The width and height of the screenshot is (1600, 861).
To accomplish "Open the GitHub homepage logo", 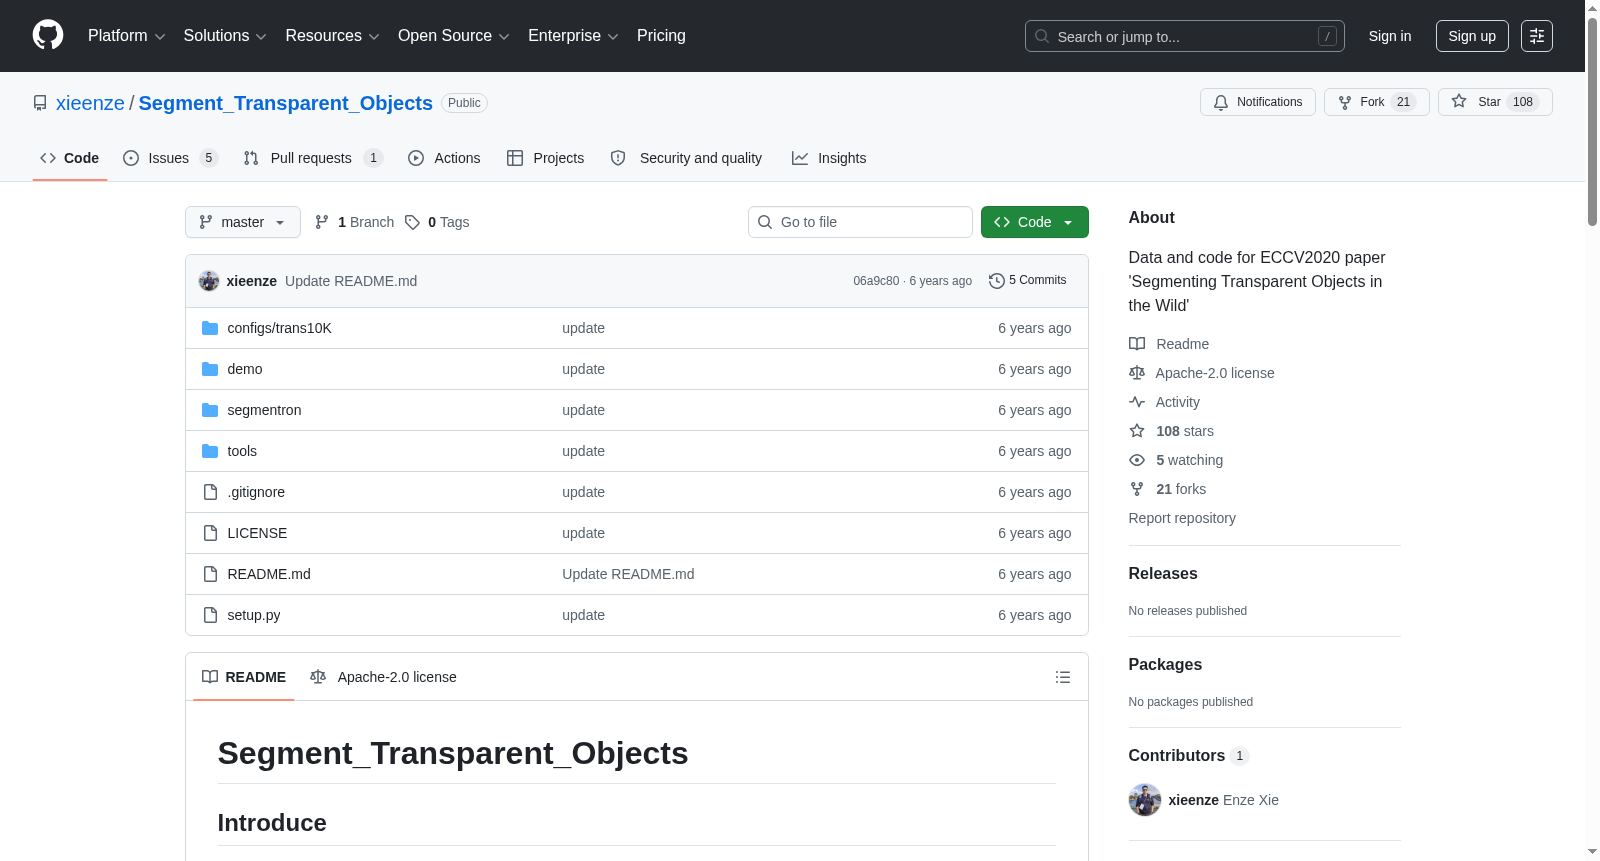I will pos(48,35).
